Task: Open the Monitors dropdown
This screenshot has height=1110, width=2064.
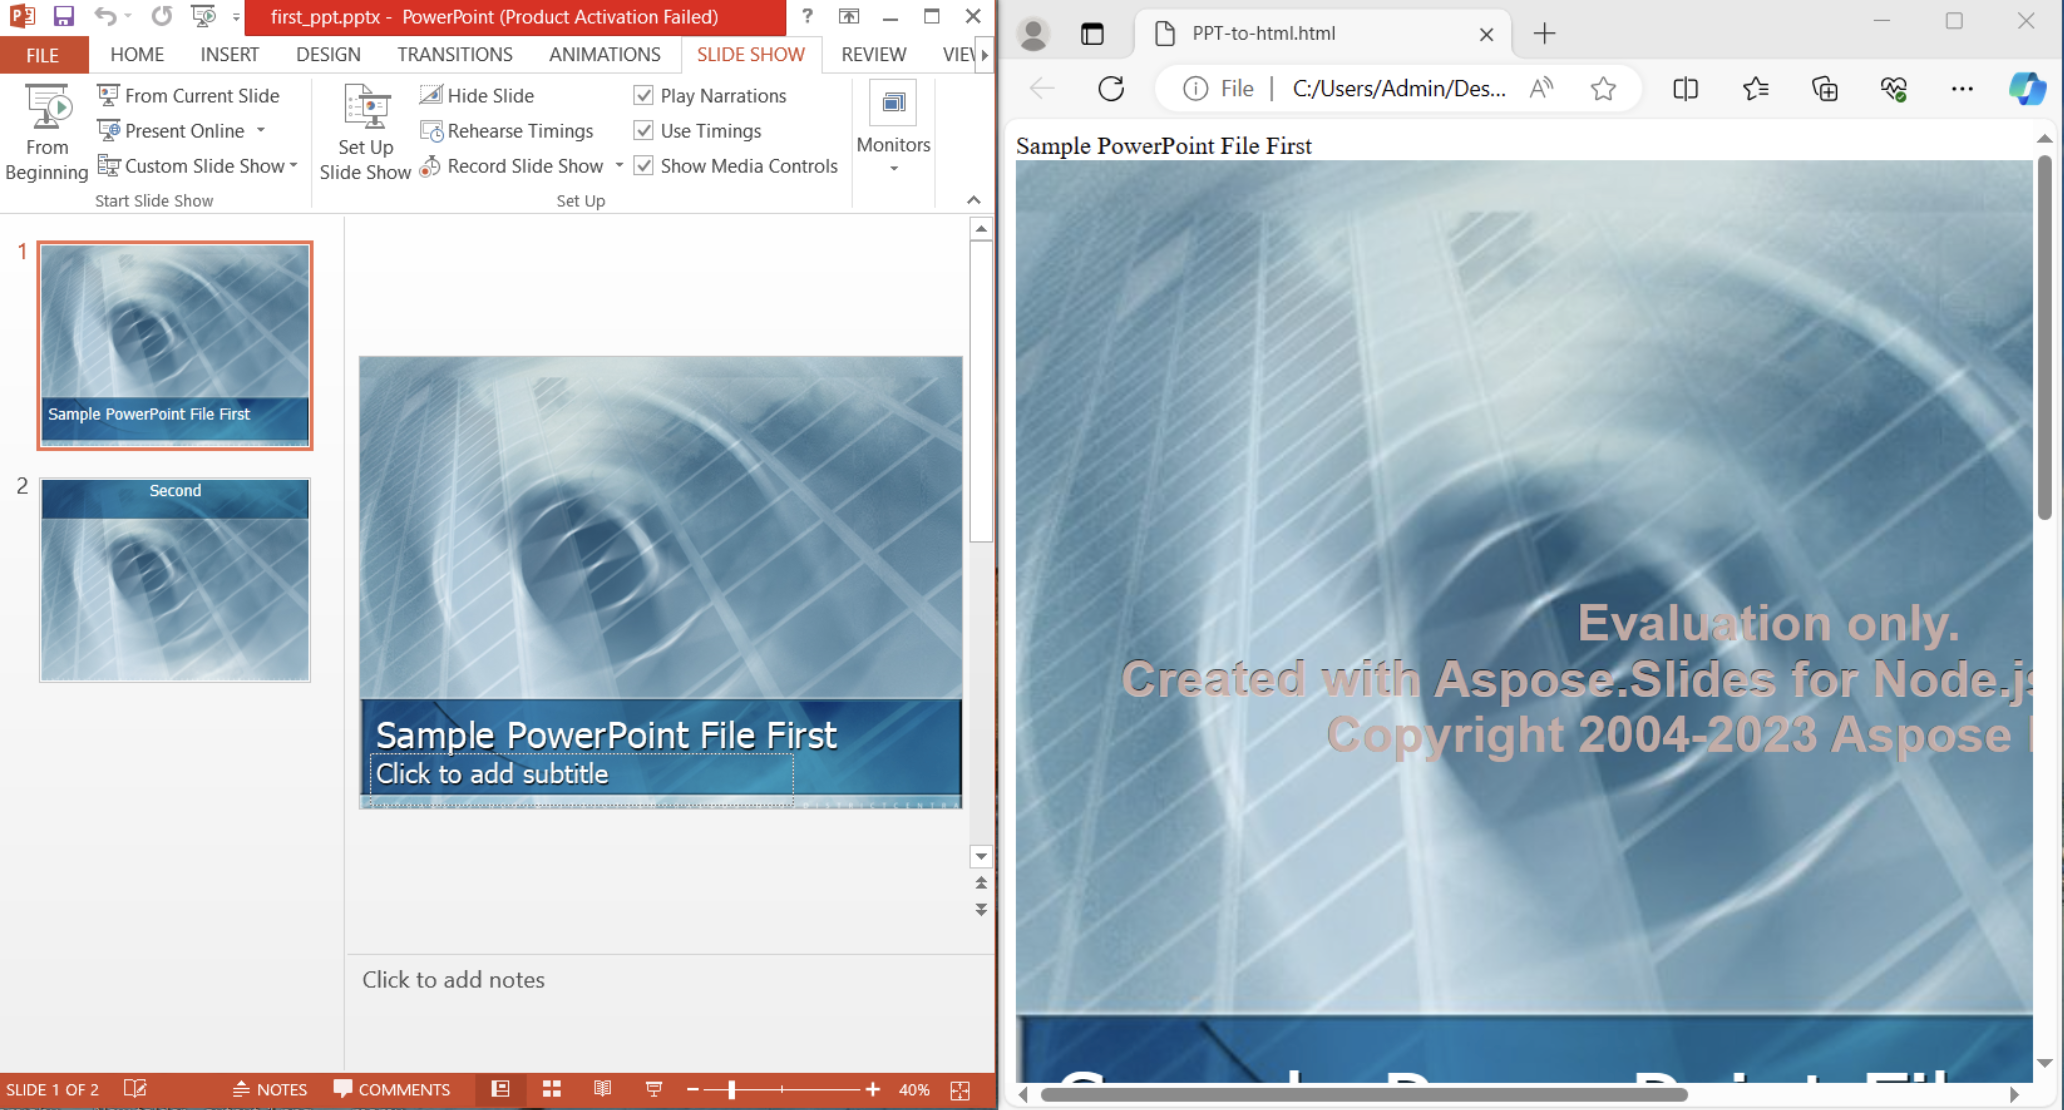Action: point(893,168)
